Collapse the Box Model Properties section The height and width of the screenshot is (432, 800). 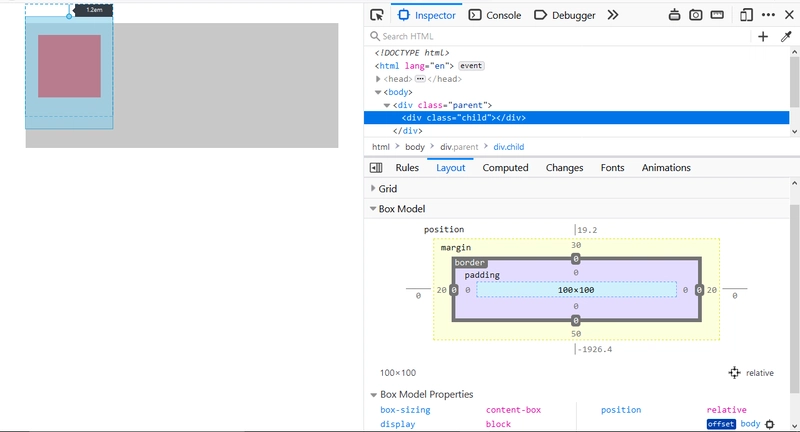tap(374, 395)
